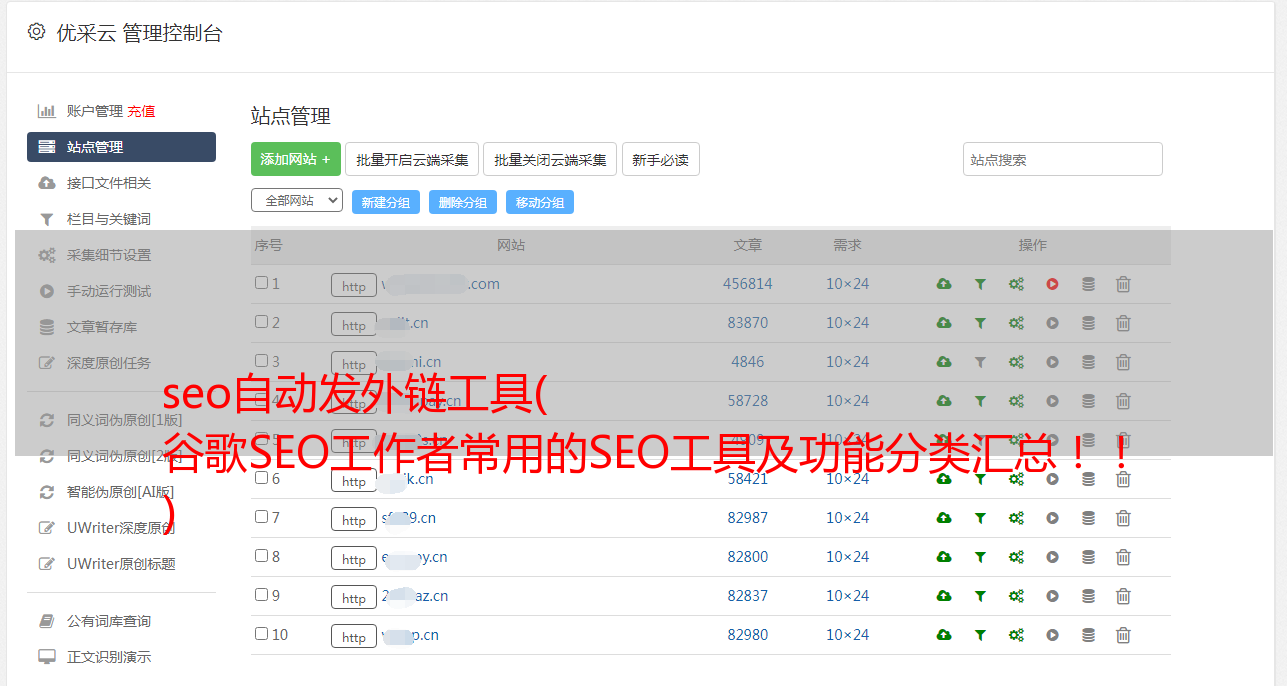Image resolution: width=1287 pixels, height=686 pixels.
Task: Open column and keyword filter for site 1
Action: click(980, 284)
